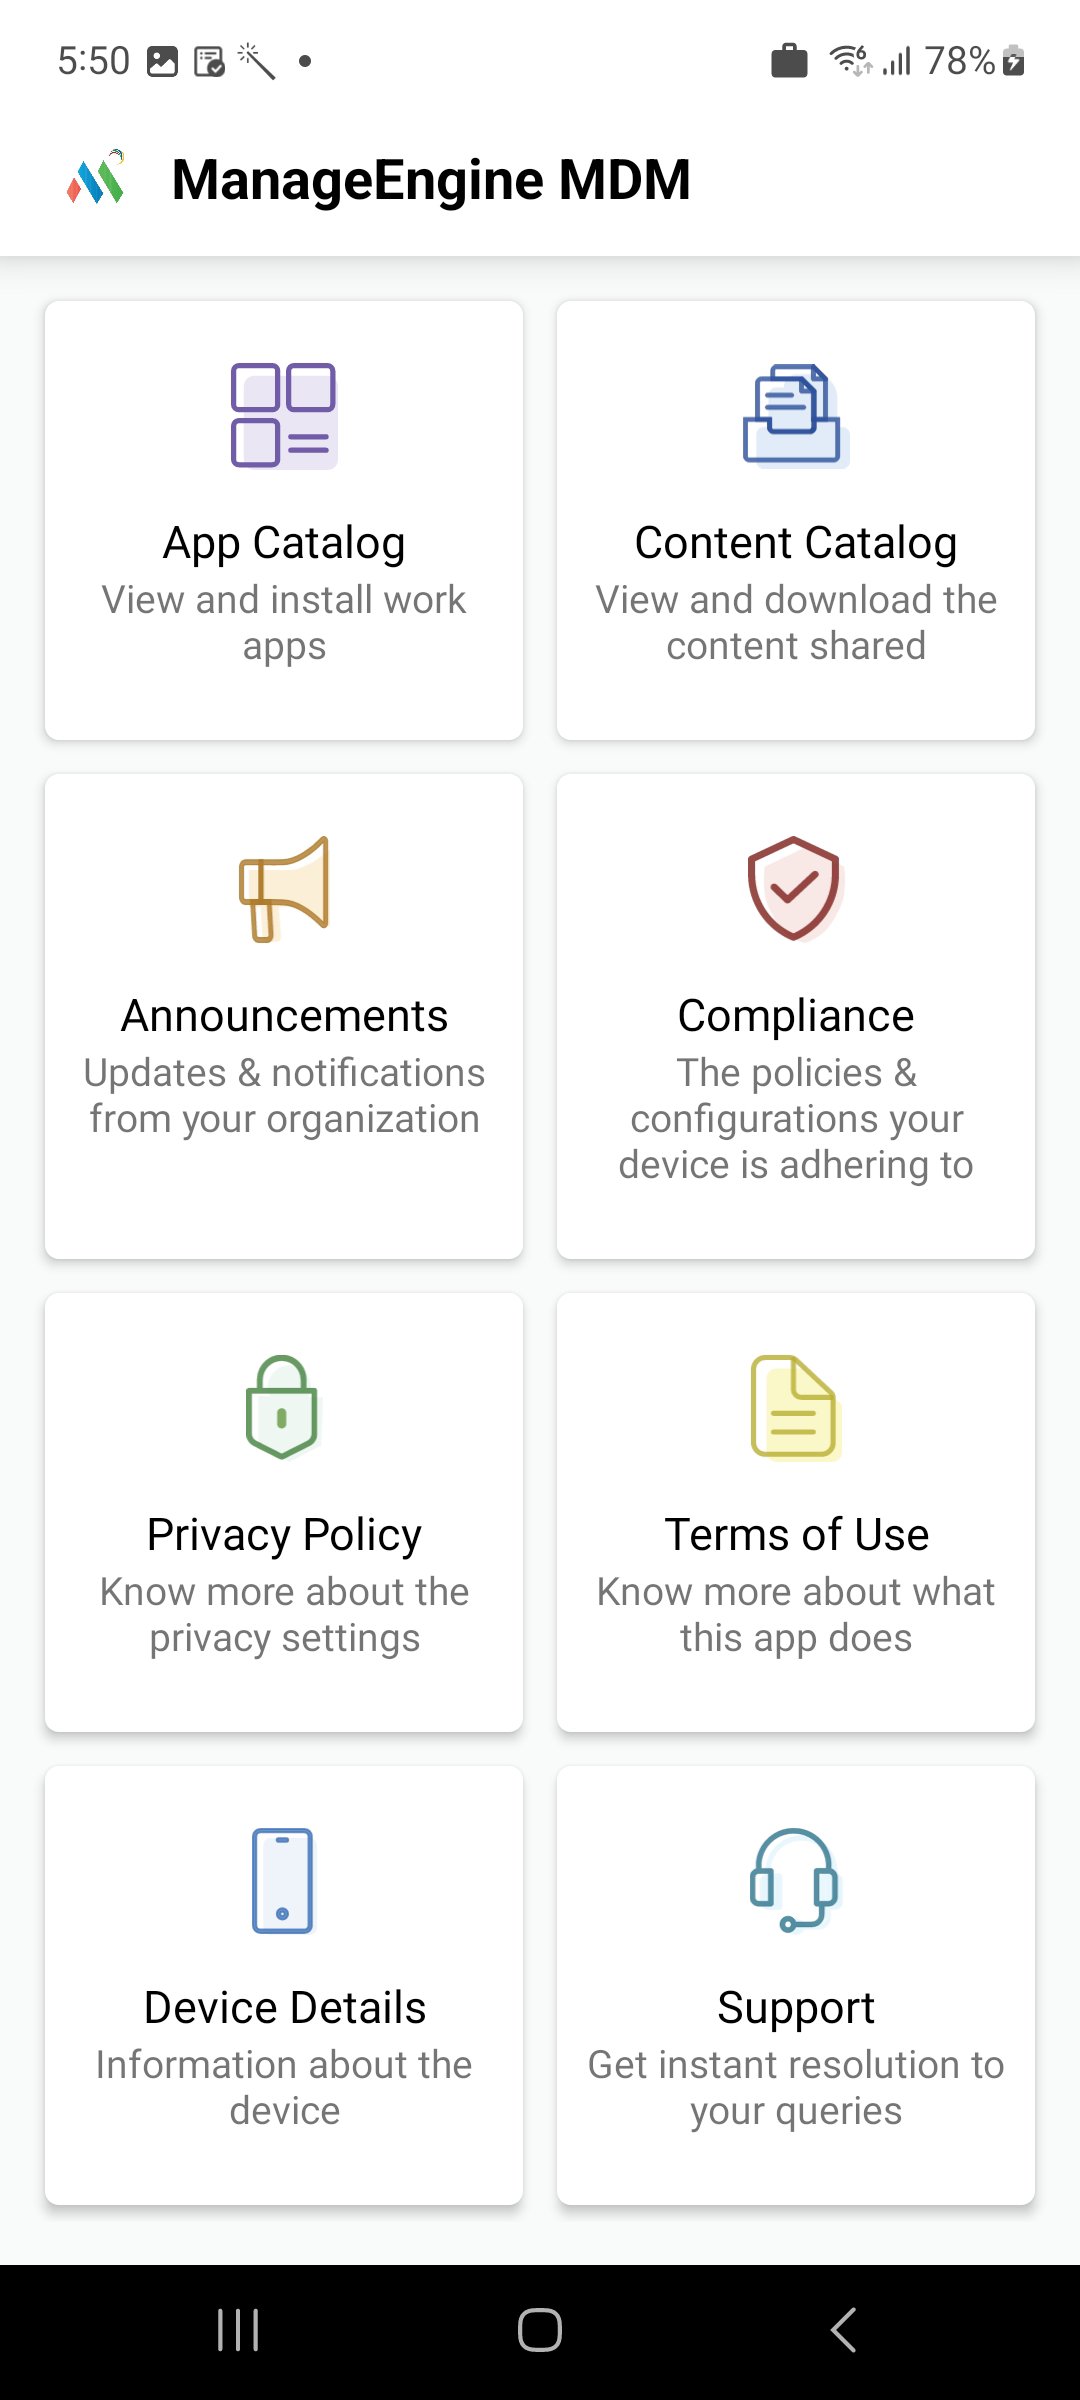Tap the ManageEngine logo in header

pyautogui.click(x=97, y=179)
